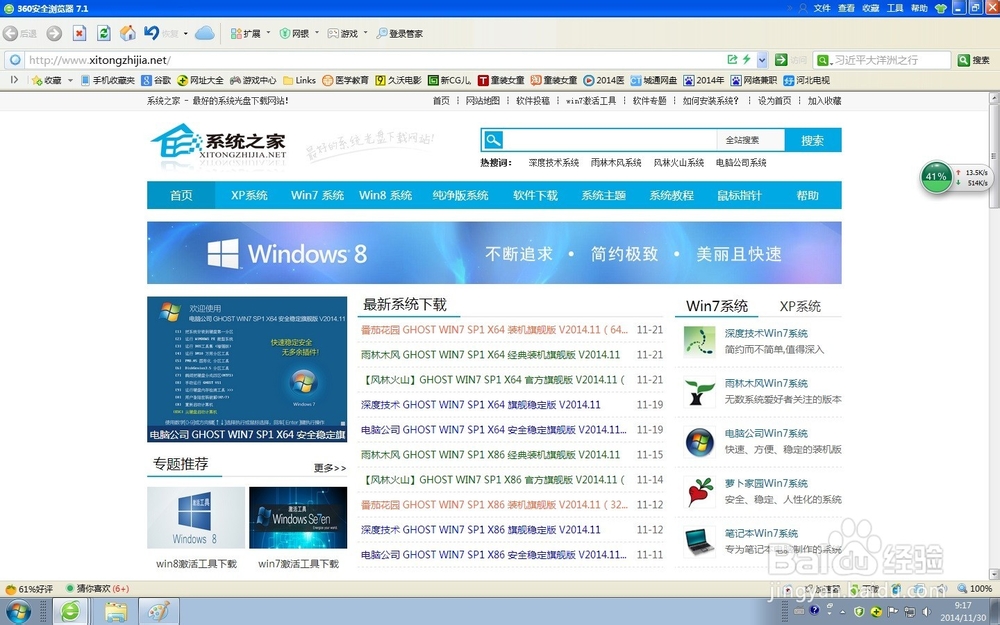Viewport: 1000px width, 625px height.
Task: Expand the 网银 dropdown arrow
Action: [316, 33]
